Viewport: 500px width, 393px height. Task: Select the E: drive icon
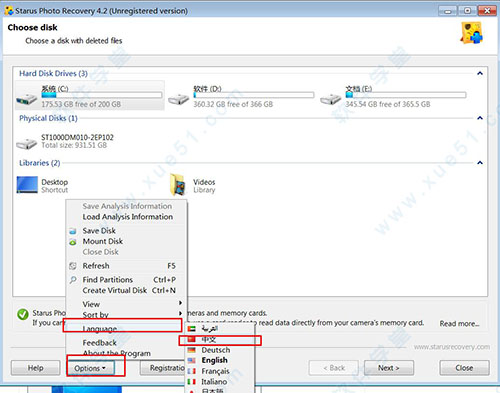[330, 99]
